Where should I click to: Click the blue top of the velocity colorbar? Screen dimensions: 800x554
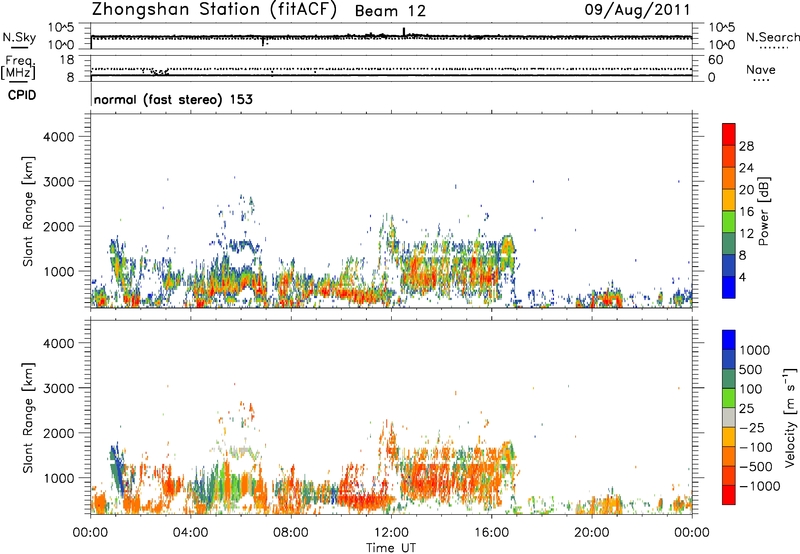click(x=729, y=340)
